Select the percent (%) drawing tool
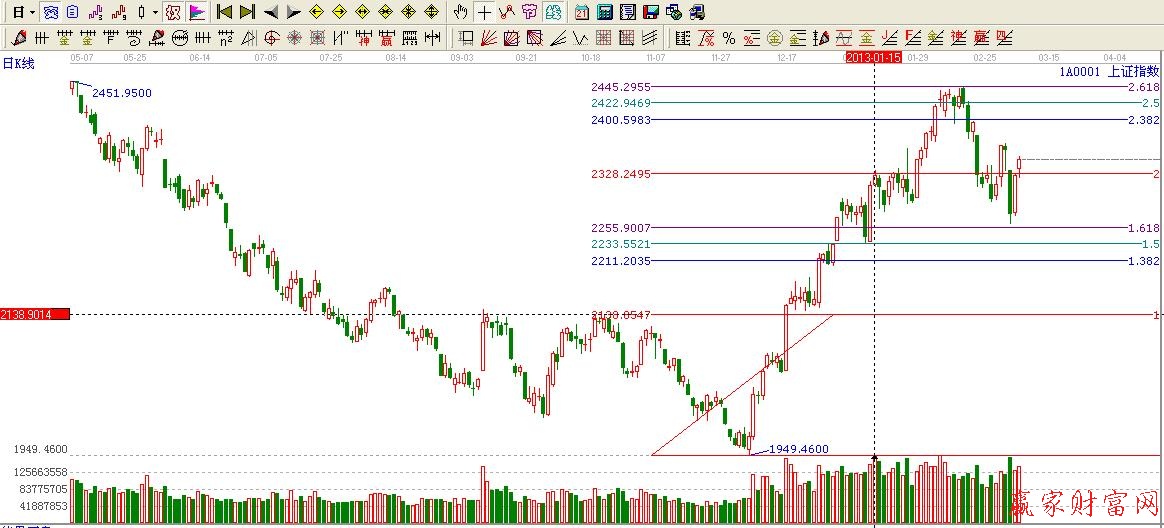Screen dimensions: 1164x528 (729, 38)
